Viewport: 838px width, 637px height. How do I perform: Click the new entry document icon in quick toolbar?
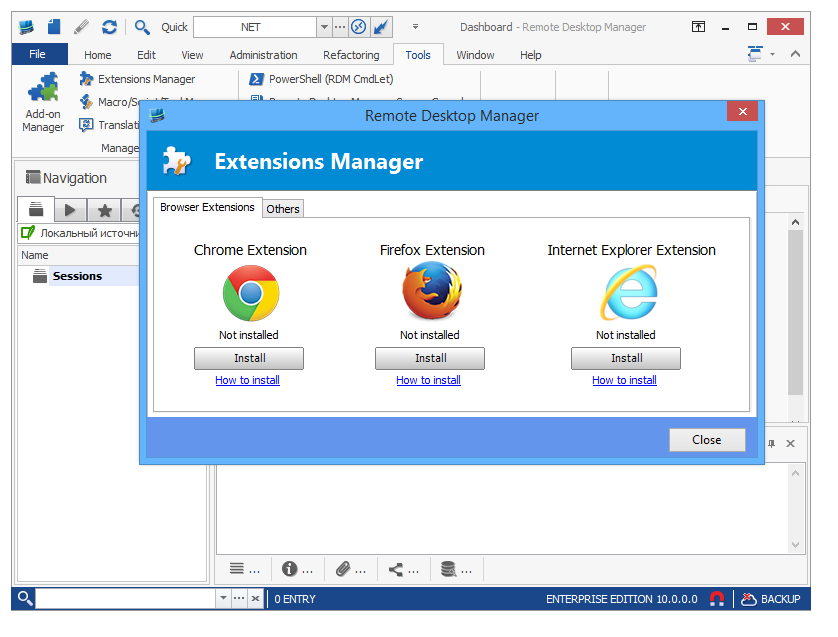click(x=54, y=26)
